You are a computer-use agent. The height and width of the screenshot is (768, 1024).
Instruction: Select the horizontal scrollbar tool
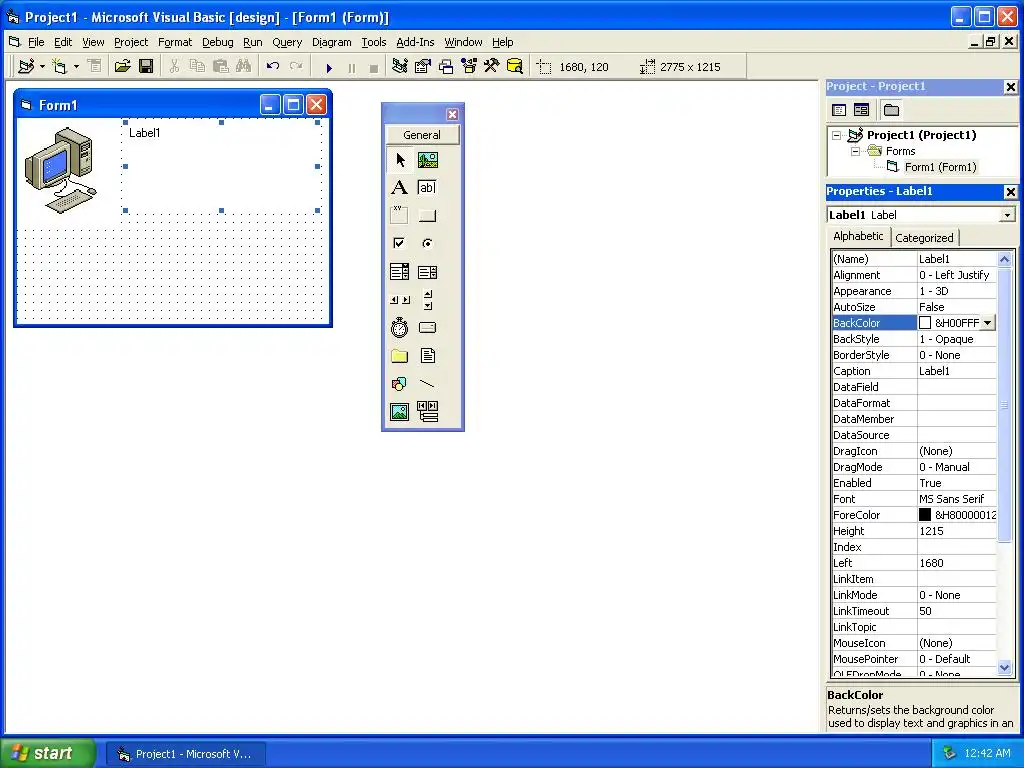click(x=400, y=300)
